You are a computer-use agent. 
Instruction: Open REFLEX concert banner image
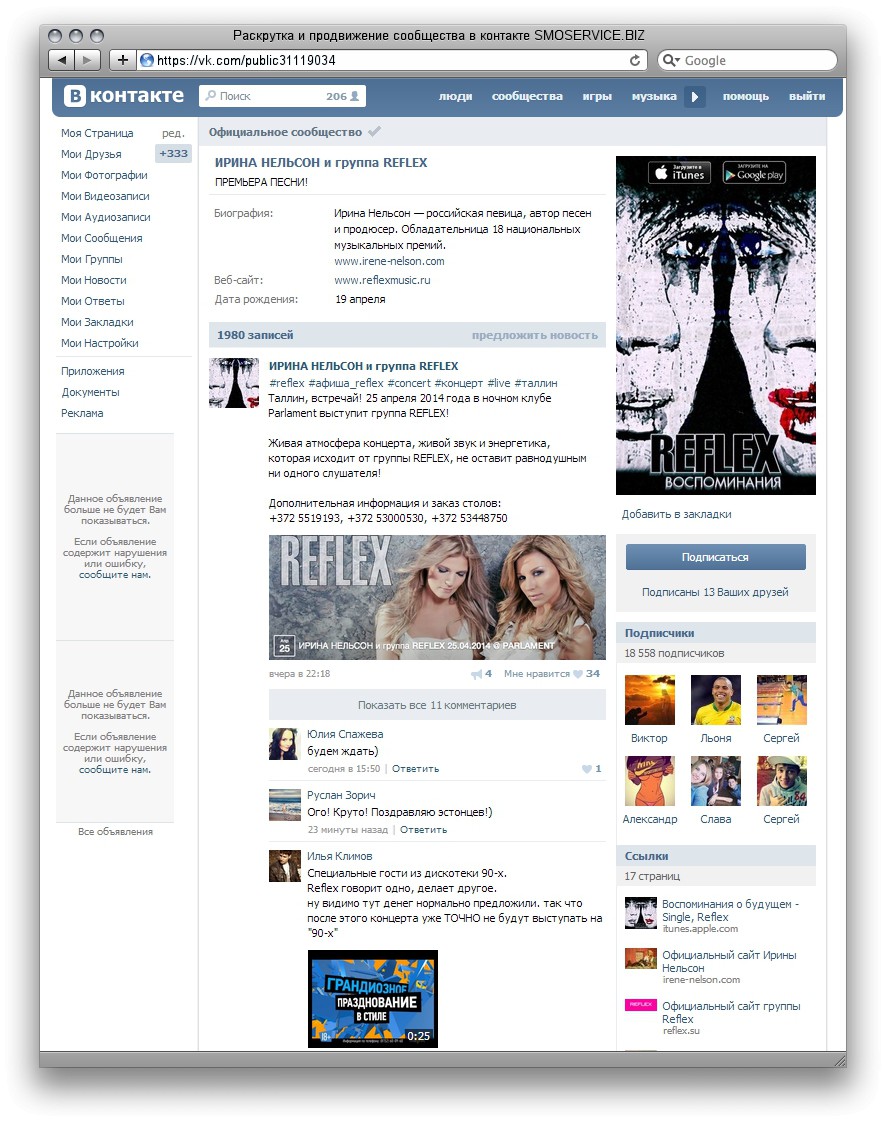[437, 597]
